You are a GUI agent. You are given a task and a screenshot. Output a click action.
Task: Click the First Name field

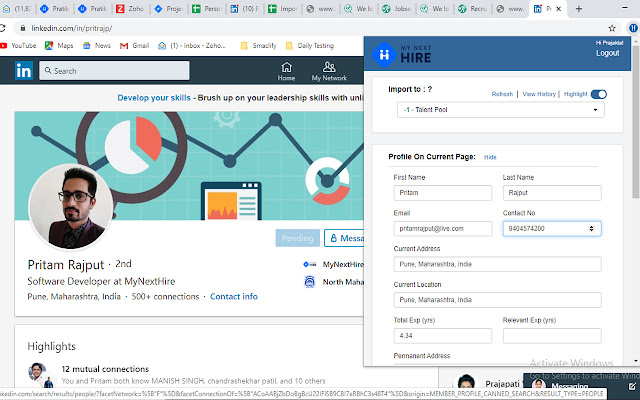(x=443, y=193)
